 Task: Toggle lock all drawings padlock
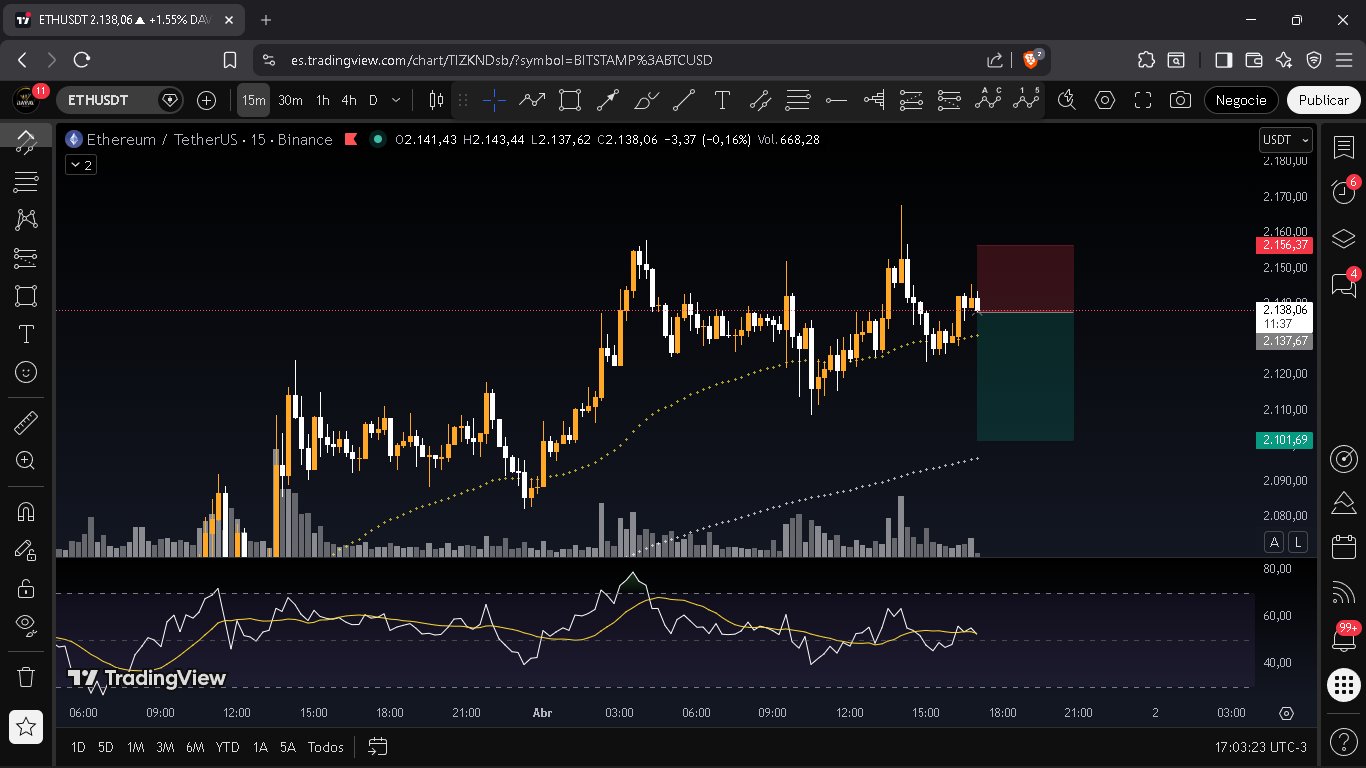pyautogui.click(x=26, y=588)
